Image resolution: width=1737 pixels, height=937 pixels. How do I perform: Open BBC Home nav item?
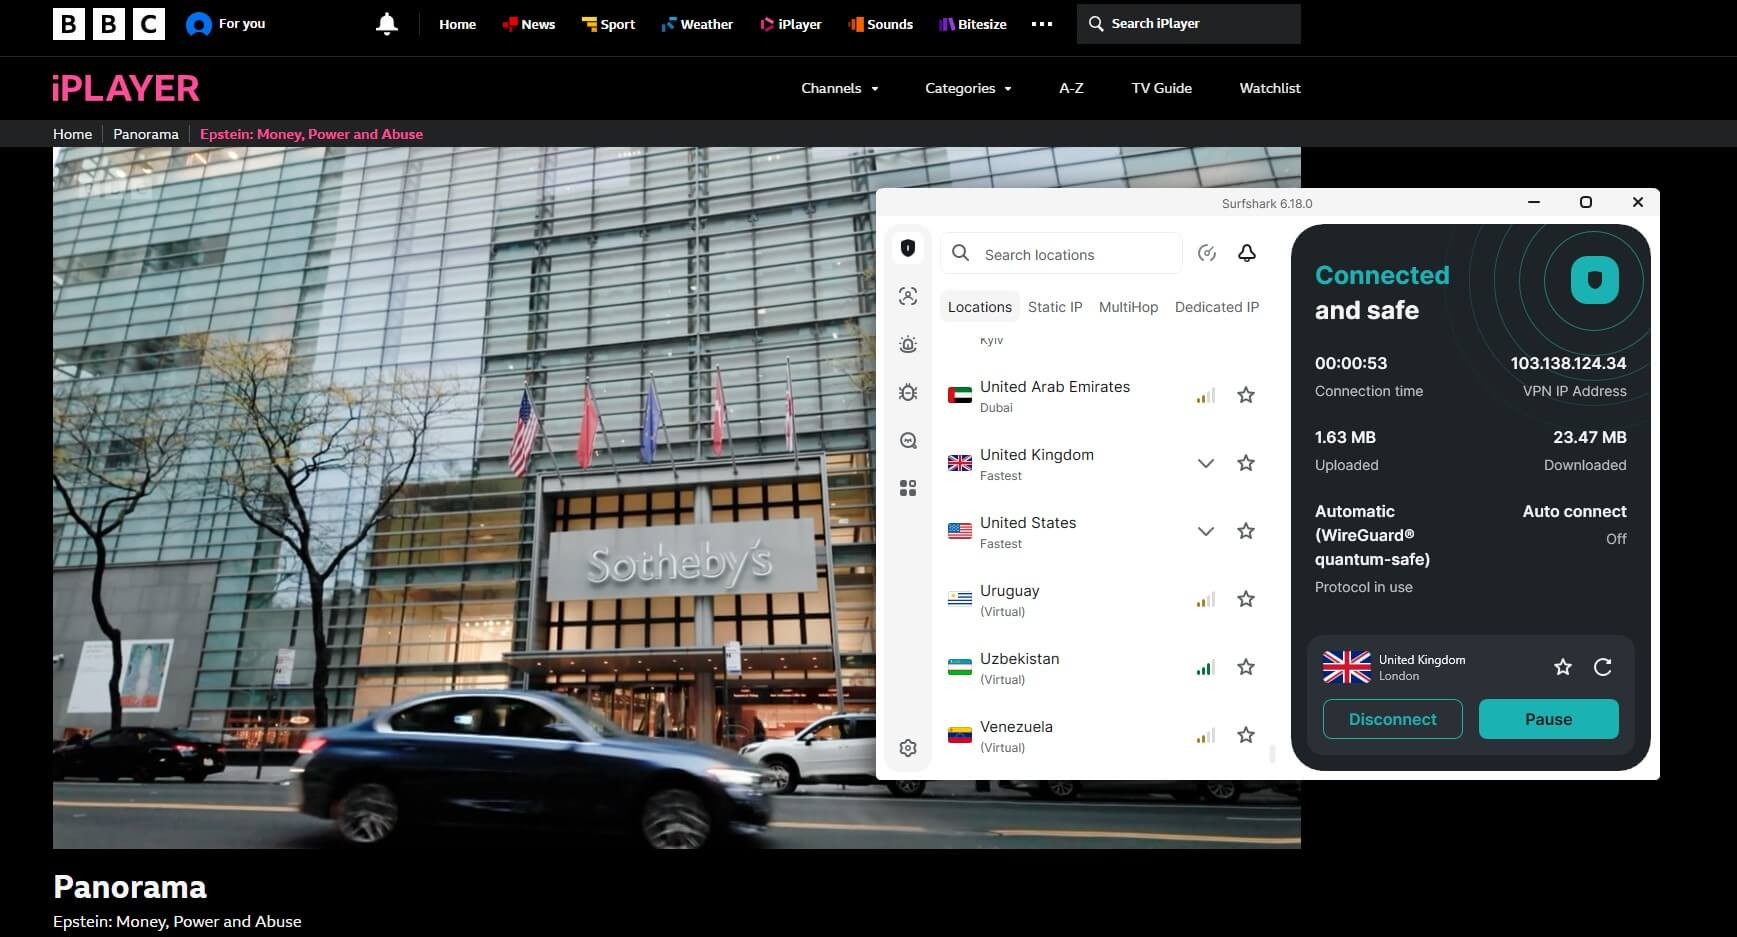tap(457, 24)
